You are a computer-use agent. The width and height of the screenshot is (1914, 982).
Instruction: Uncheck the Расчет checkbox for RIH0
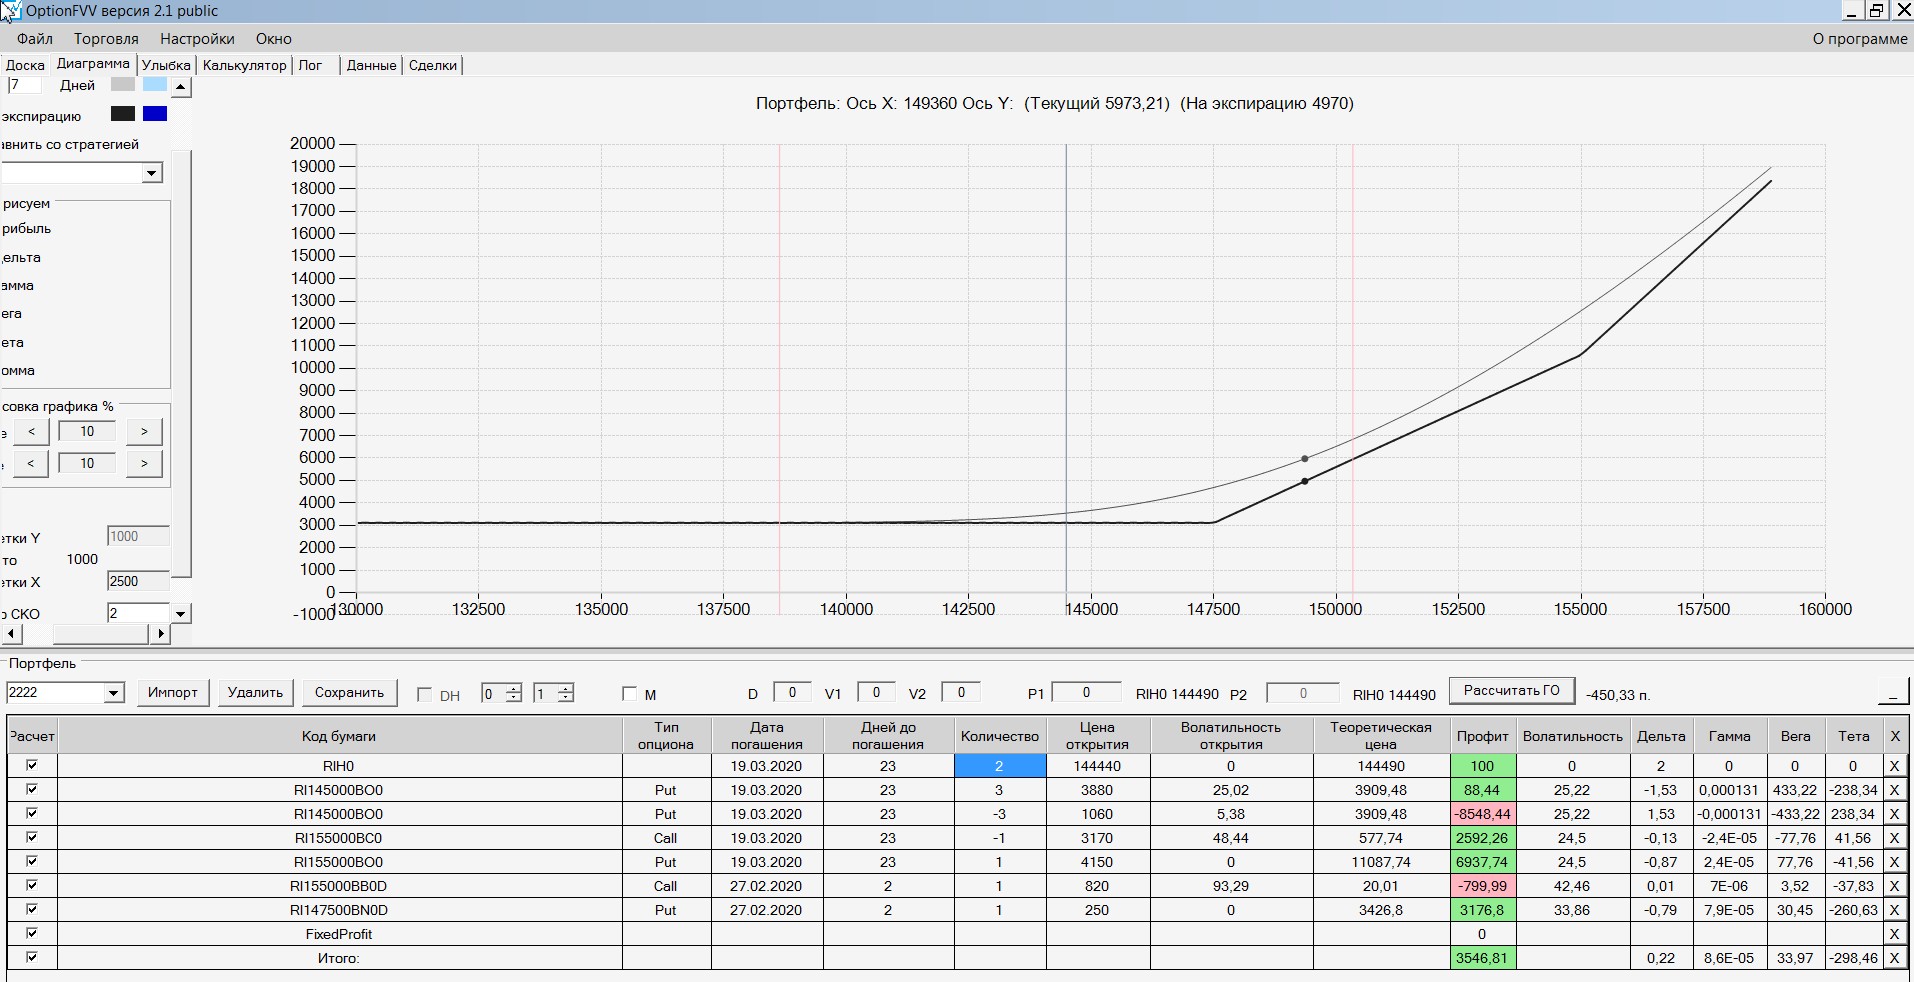pyautogui.click(x=32, y=765)
